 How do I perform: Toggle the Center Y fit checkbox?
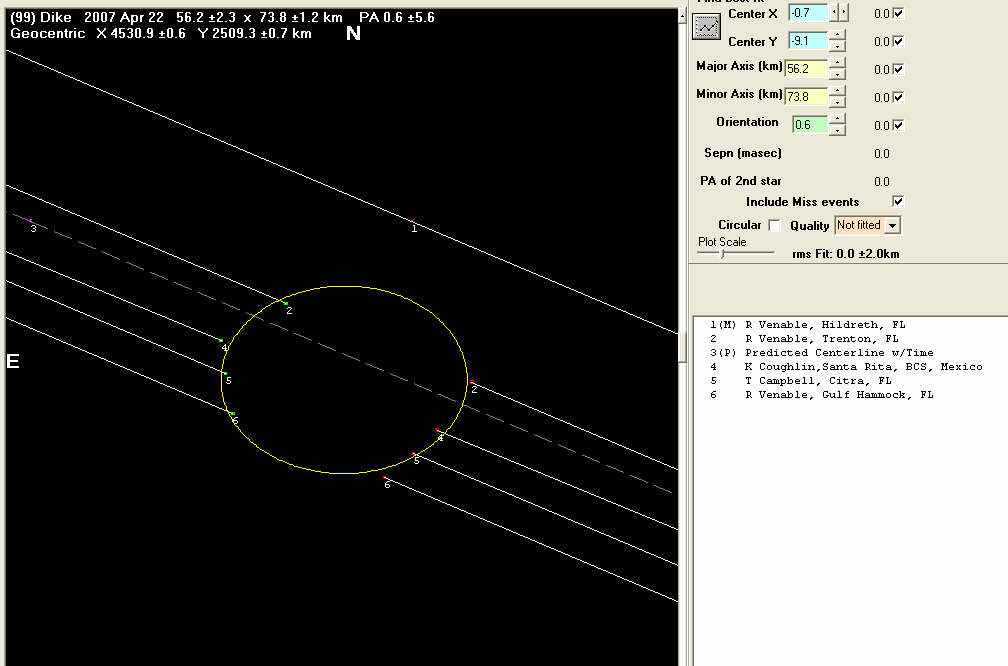[x=899, y=41]
